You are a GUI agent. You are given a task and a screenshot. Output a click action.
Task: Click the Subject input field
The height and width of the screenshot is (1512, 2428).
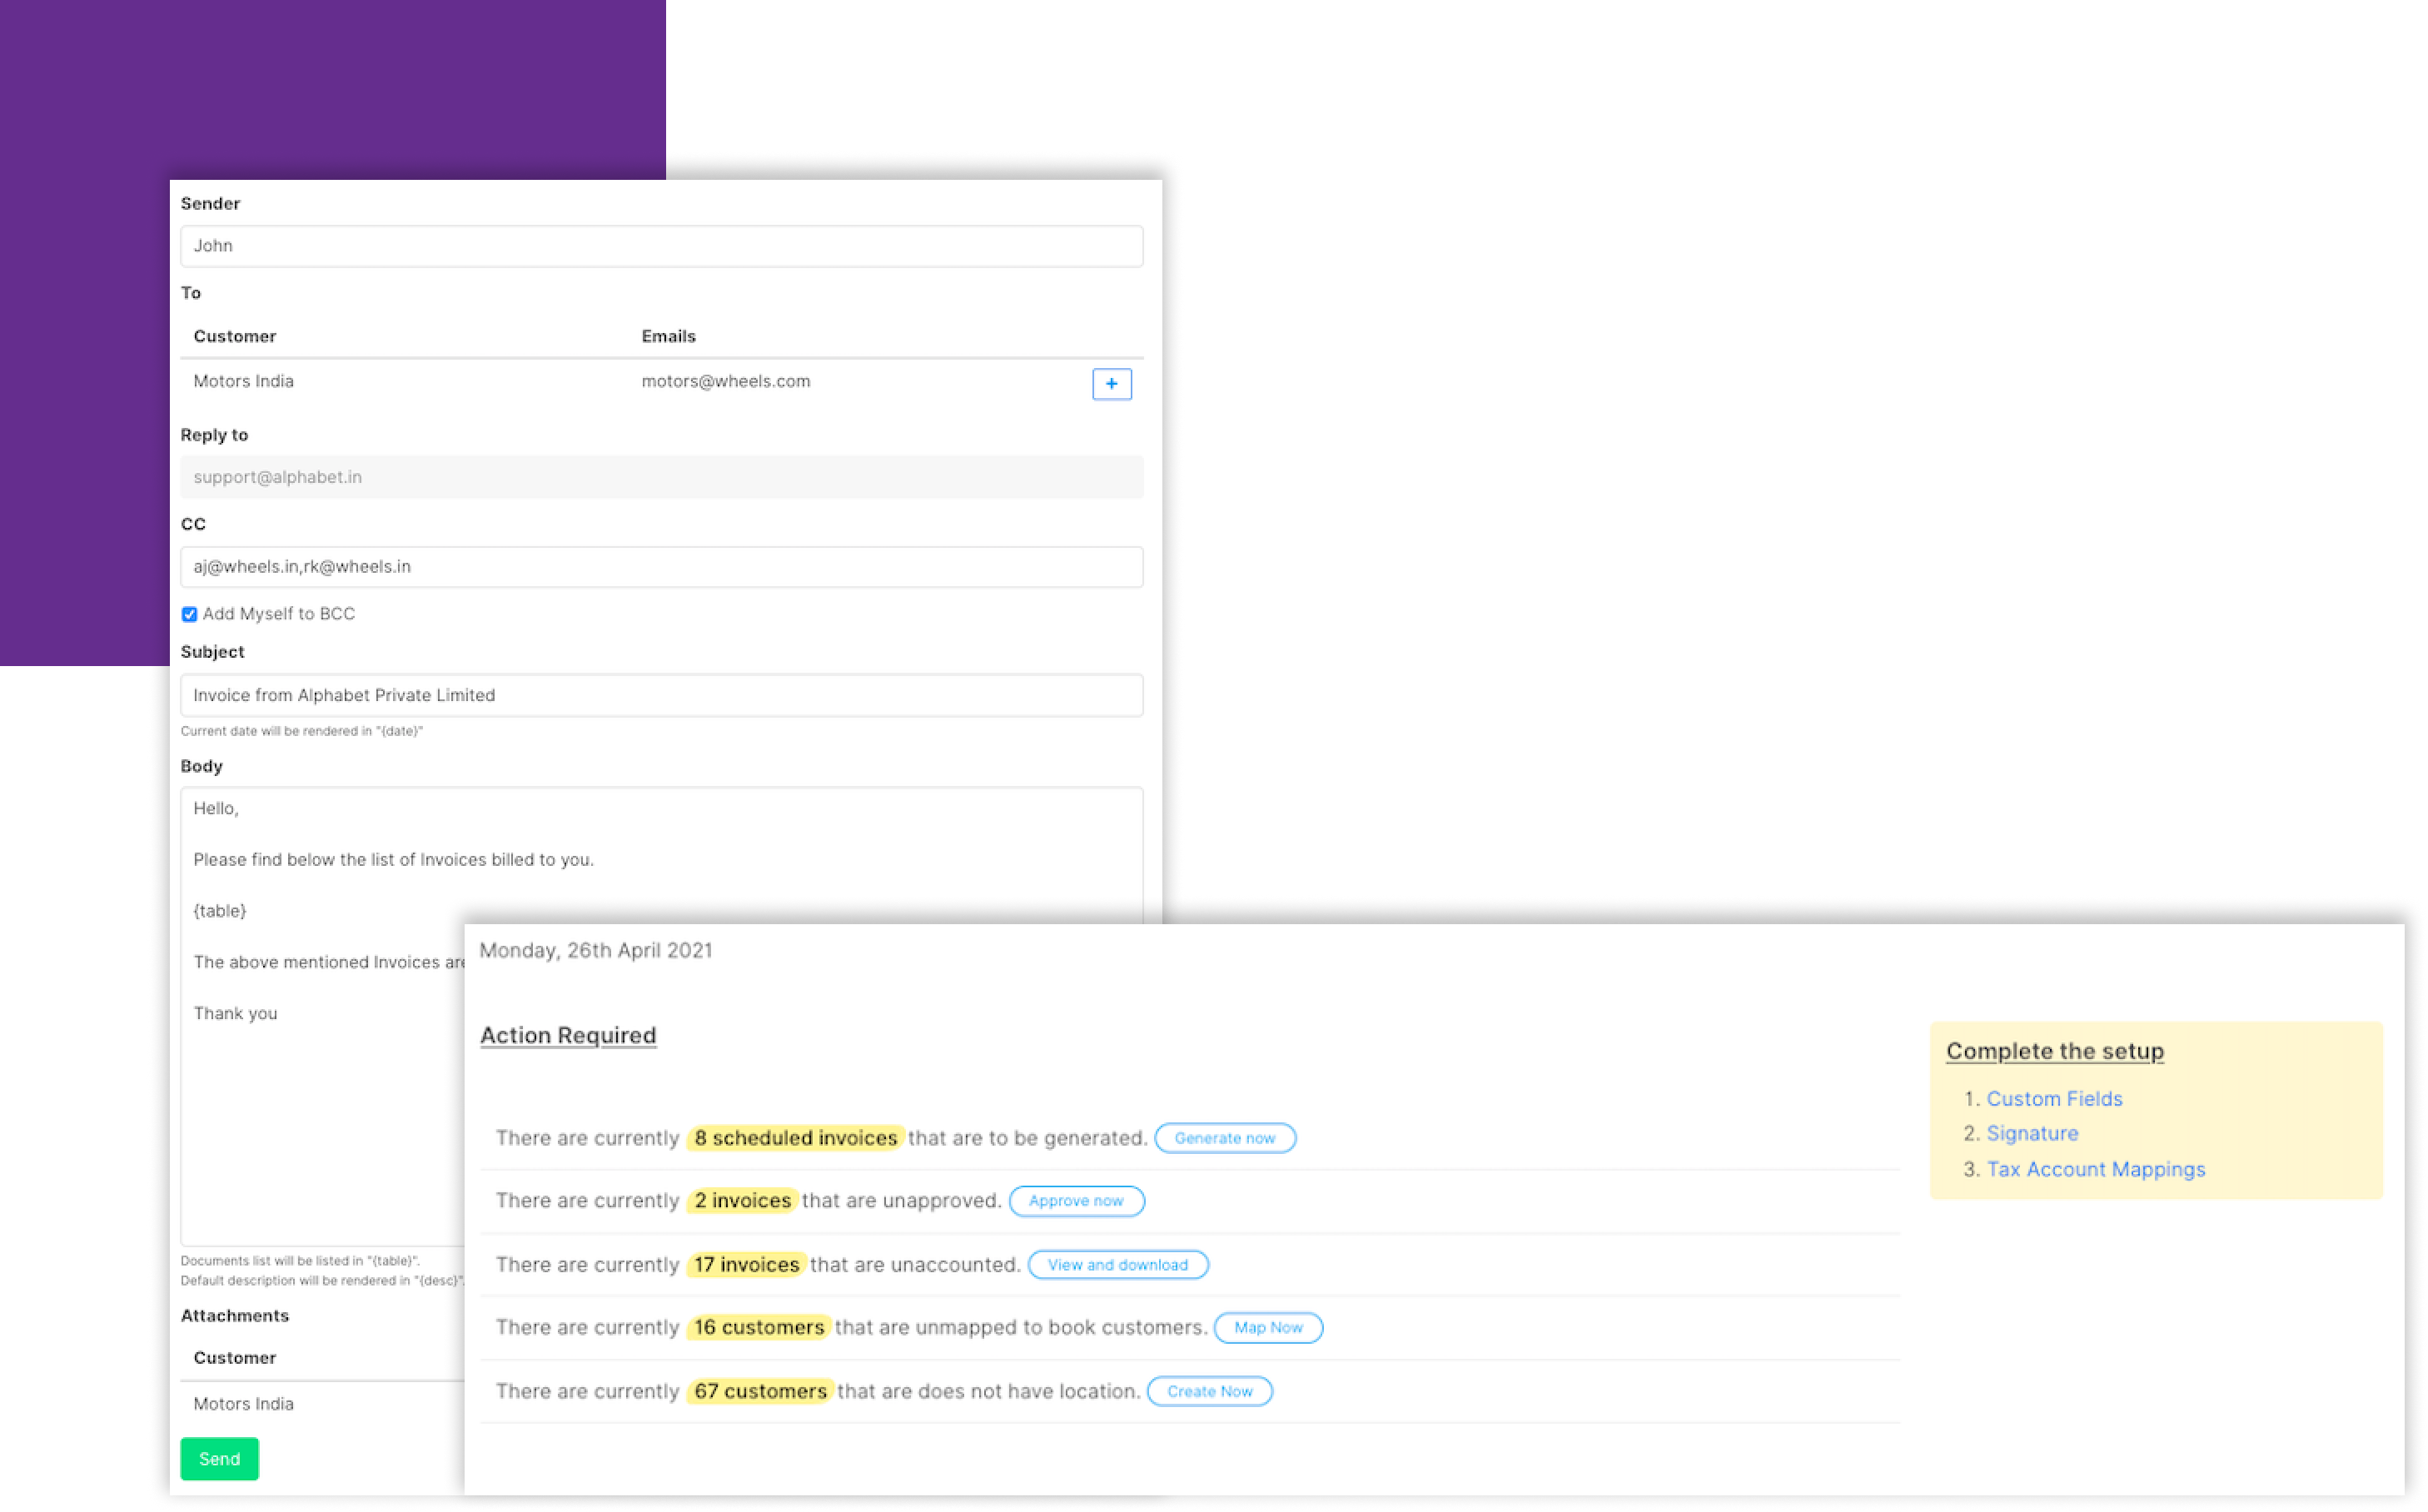point(661,695)
